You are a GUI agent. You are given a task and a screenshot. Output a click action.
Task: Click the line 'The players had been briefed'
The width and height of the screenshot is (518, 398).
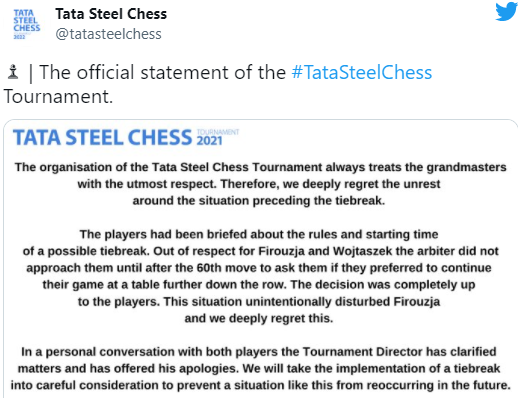tap(259, 234)
